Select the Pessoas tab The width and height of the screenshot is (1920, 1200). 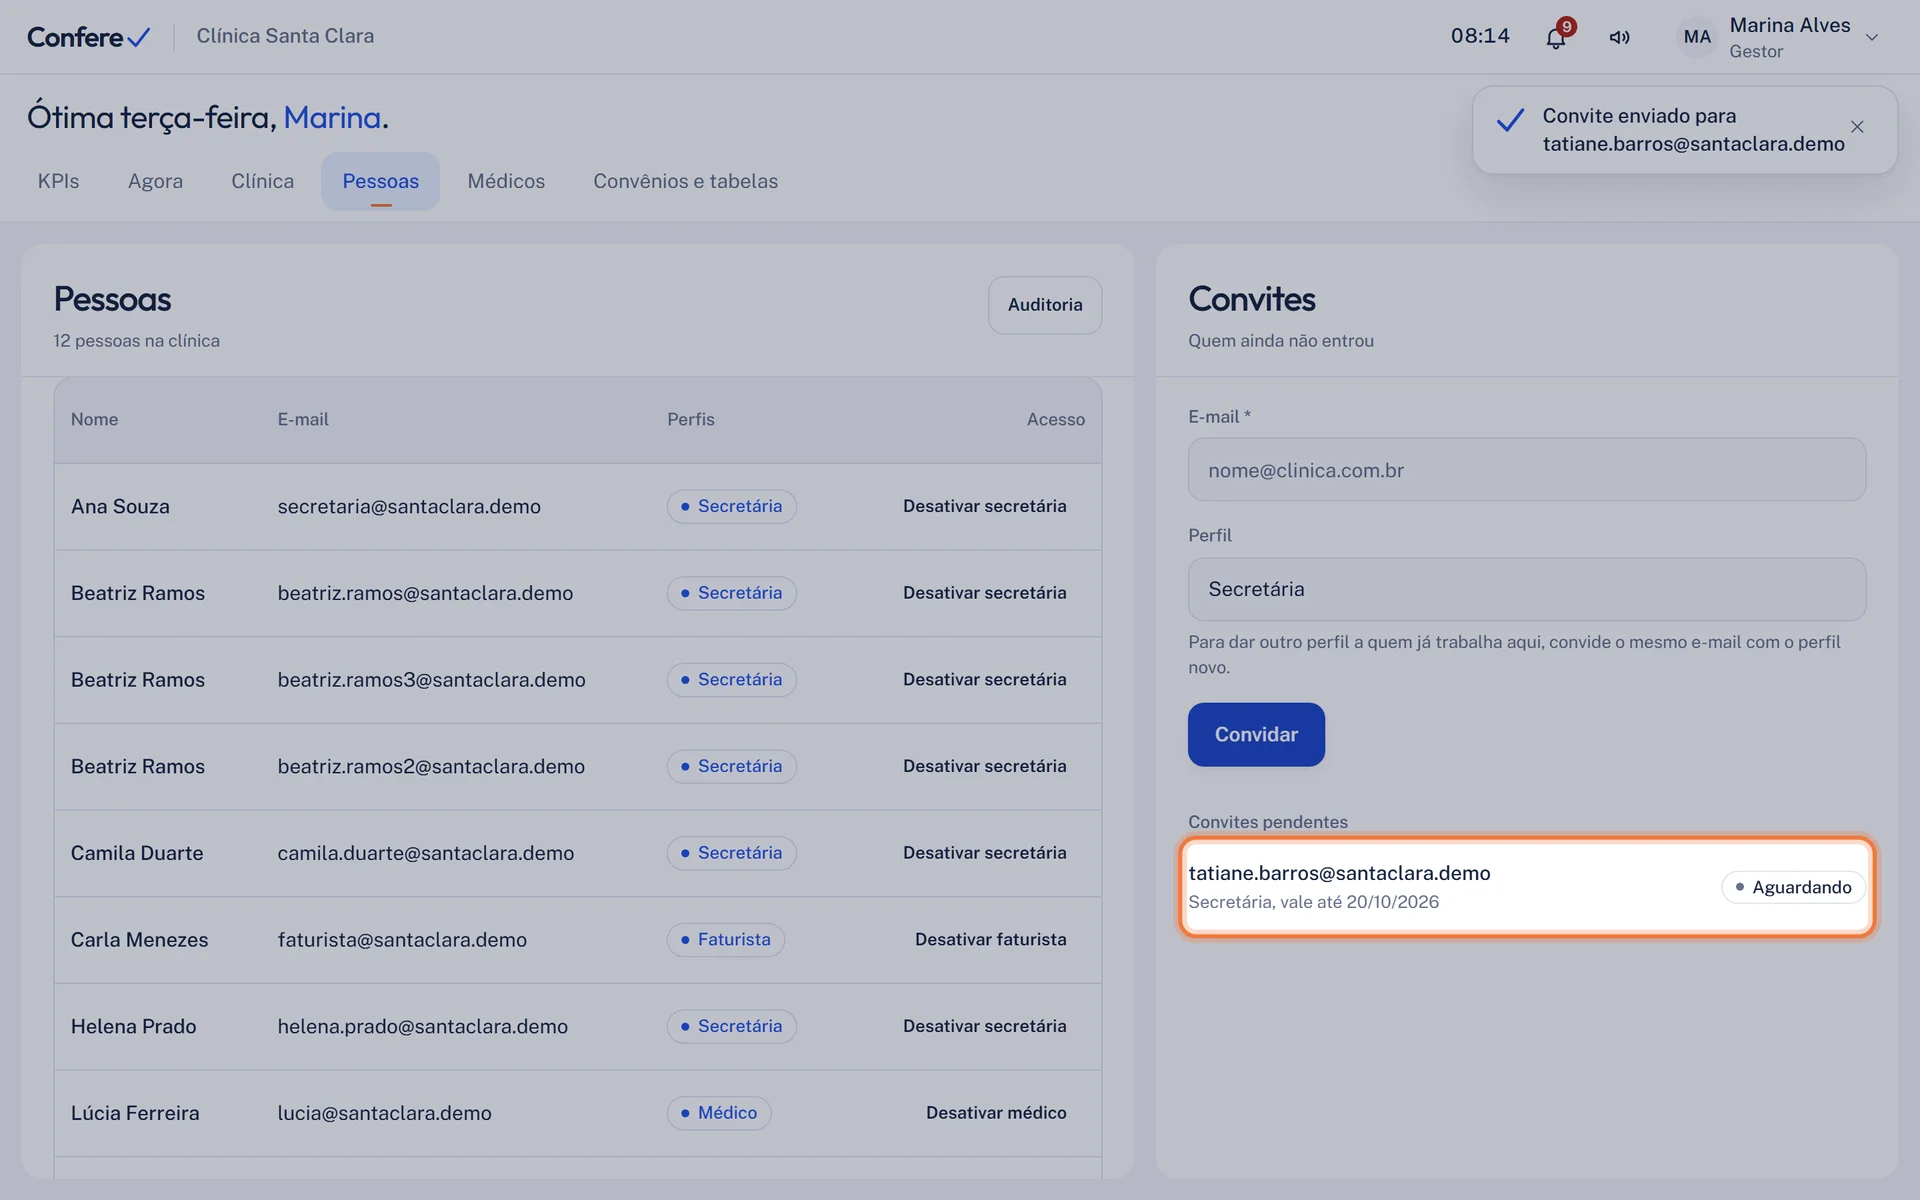click(x=380, y=181)
